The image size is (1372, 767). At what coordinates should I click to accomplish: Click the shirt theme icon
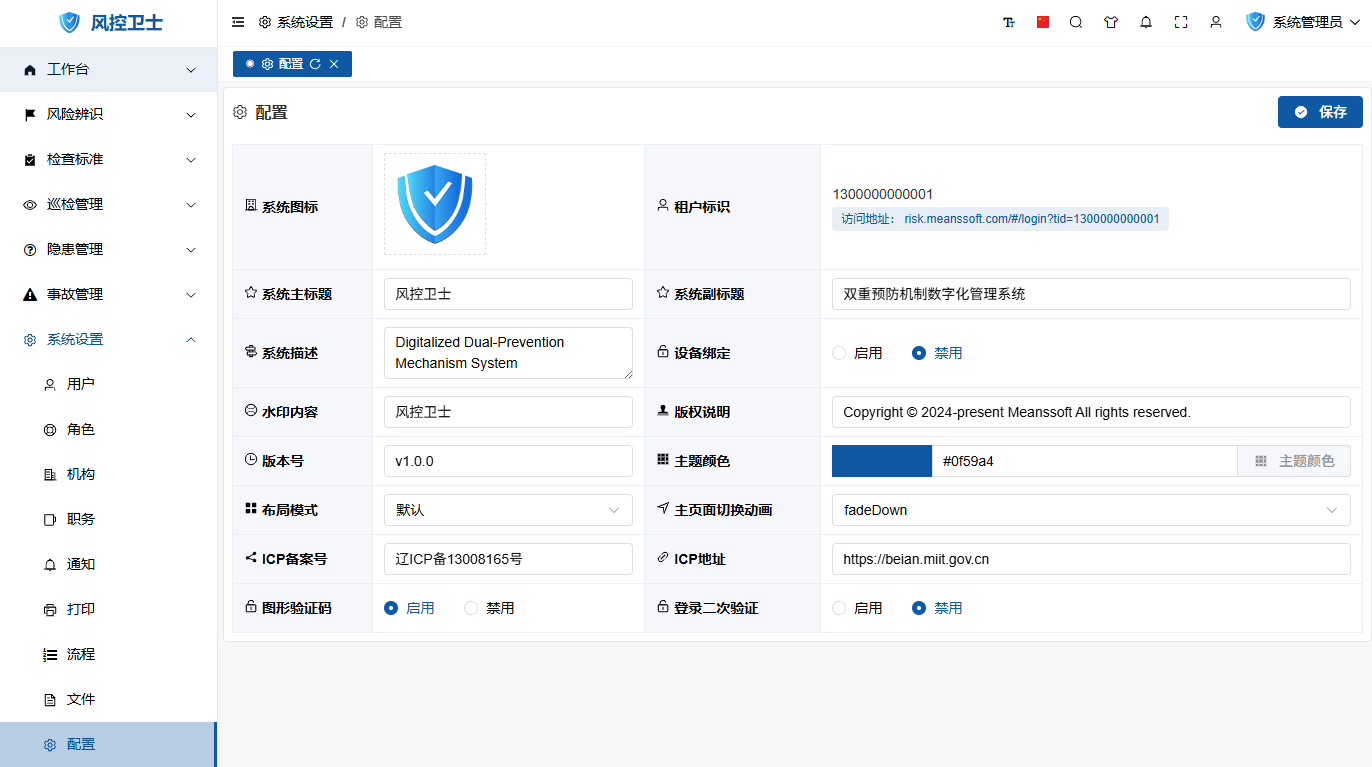tap(1111, 22)
